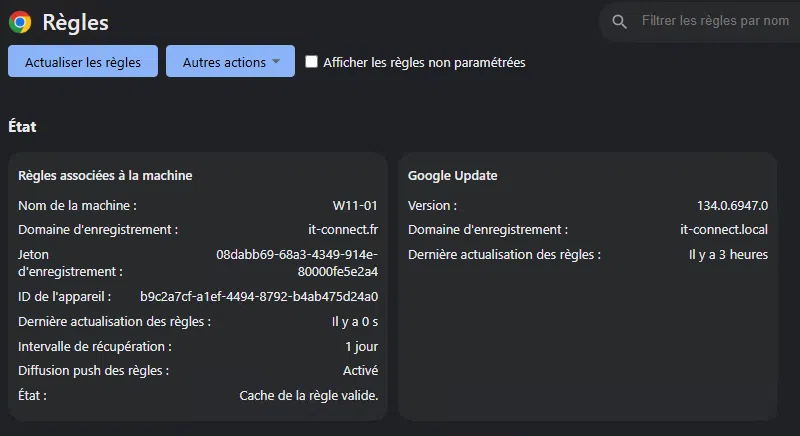Click the "Cache de la règle valide." status
This screenshot has width=800, height=436.
click(x=309, y=395)
